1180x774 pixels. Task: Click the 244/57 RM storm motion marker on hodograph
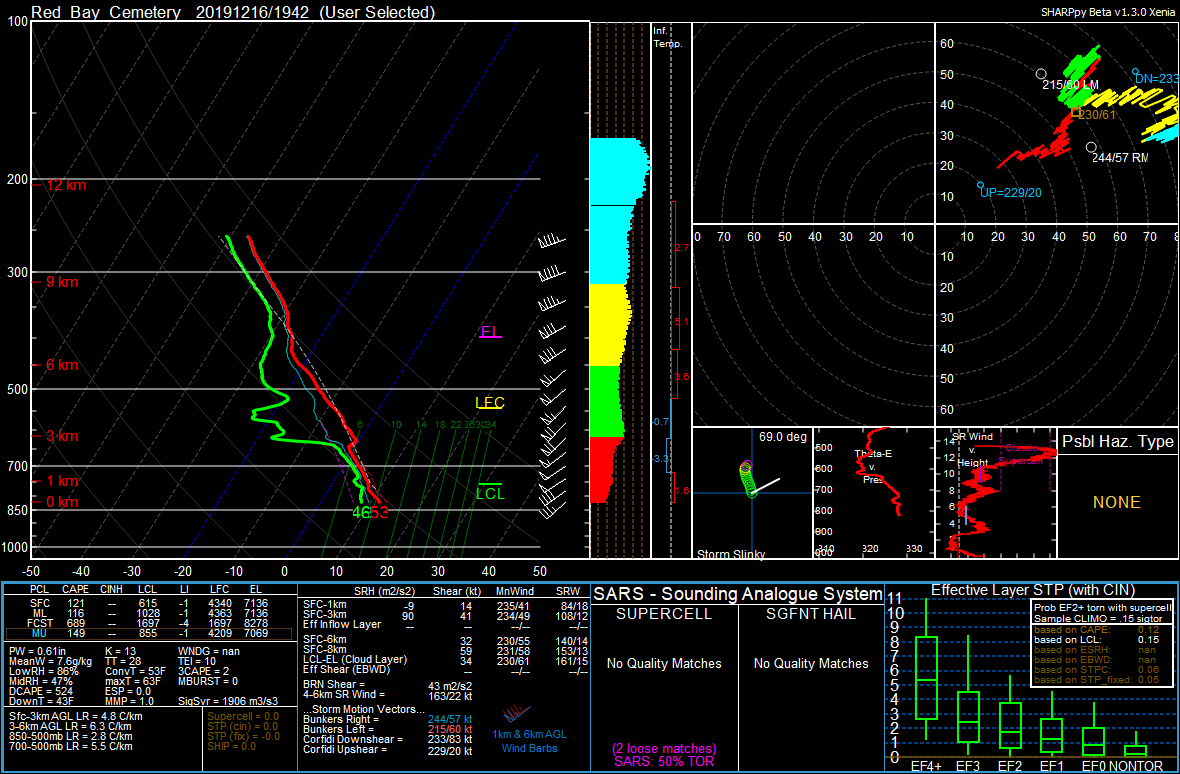click(1091, 147)
